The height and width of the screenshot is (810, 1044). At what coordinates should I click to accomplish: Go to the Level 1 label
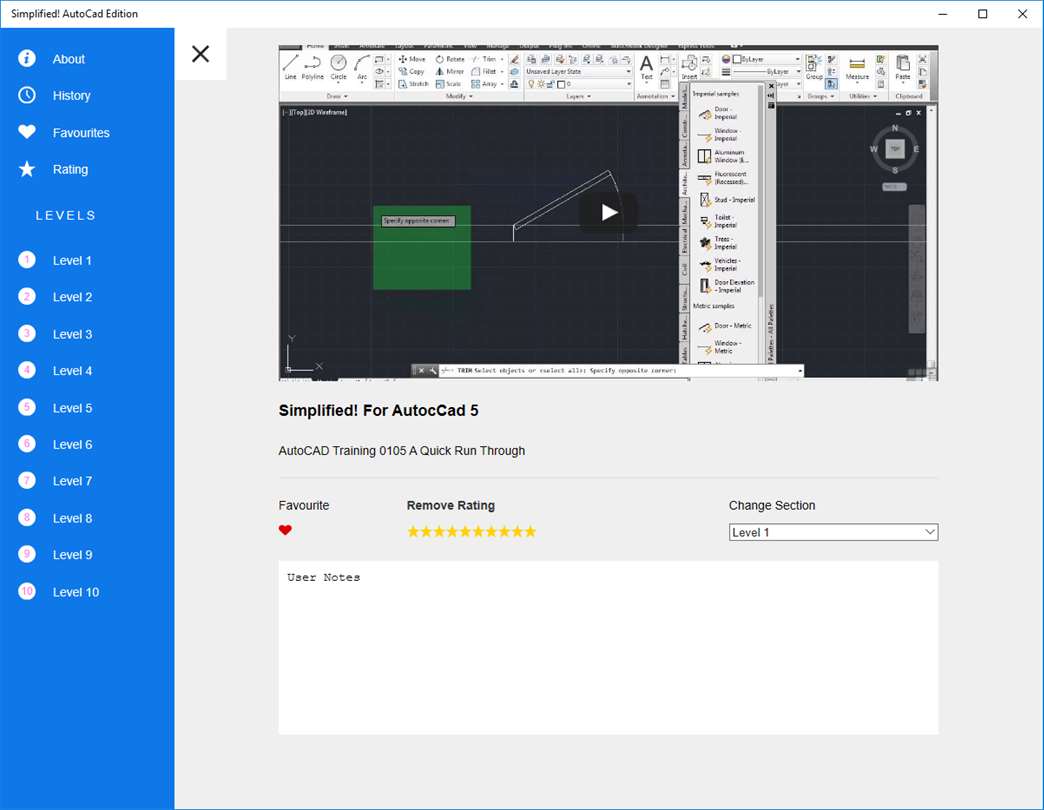click(x=72, y=261)
